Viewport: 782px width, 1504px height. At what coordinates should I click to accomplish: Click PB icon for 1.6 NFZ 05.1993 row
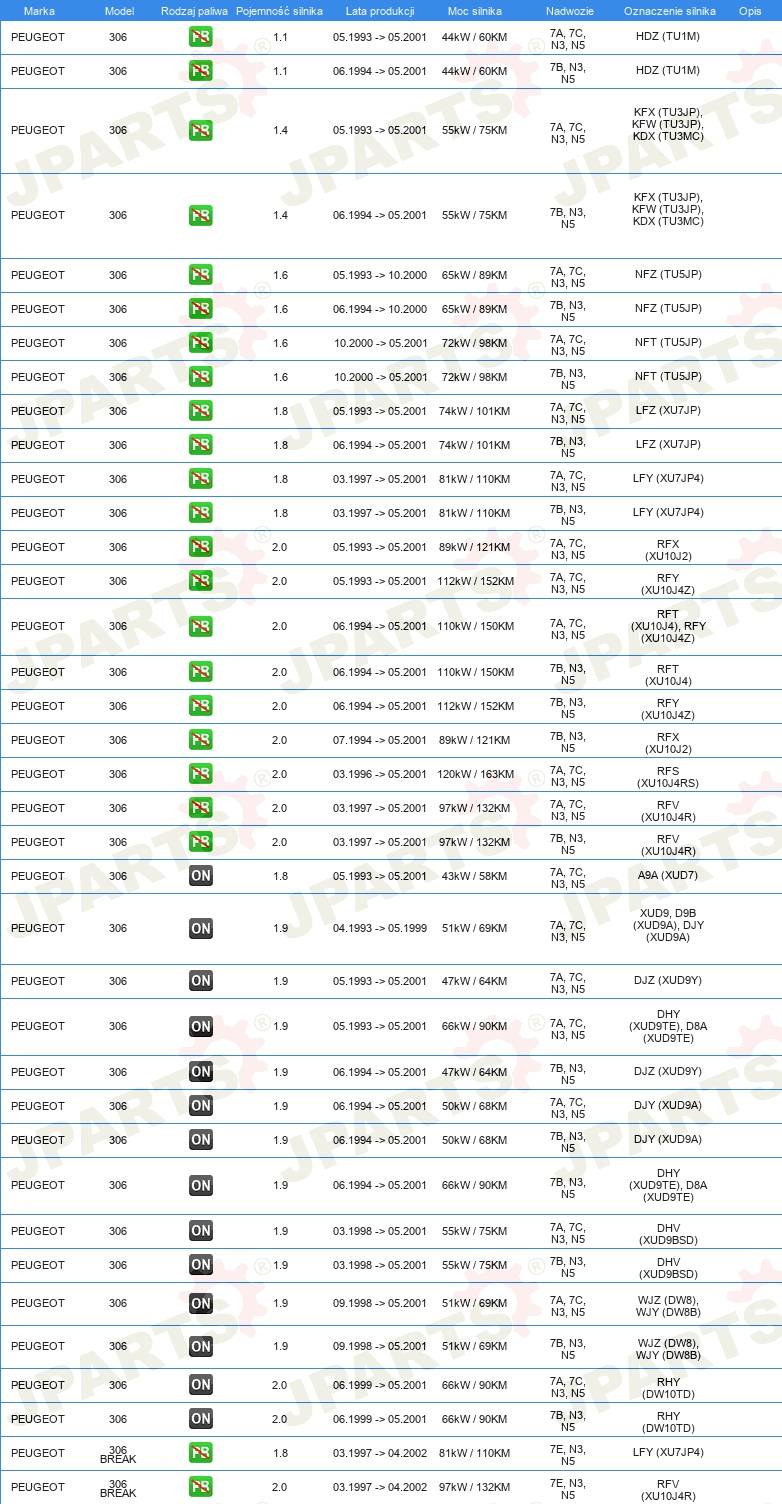click(201, 275)
